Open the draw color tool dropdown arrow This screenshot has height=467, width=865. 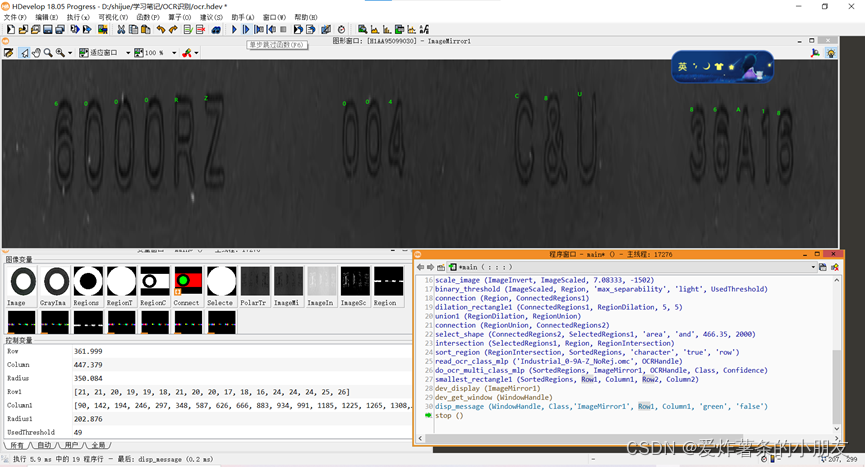[196, 53]
